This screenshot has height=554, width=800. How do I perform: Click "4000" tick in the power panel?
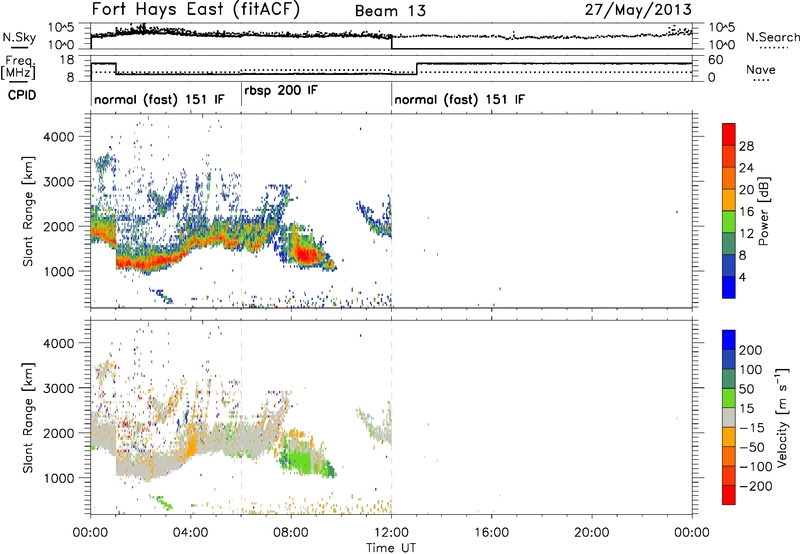(x=58, y=137)
